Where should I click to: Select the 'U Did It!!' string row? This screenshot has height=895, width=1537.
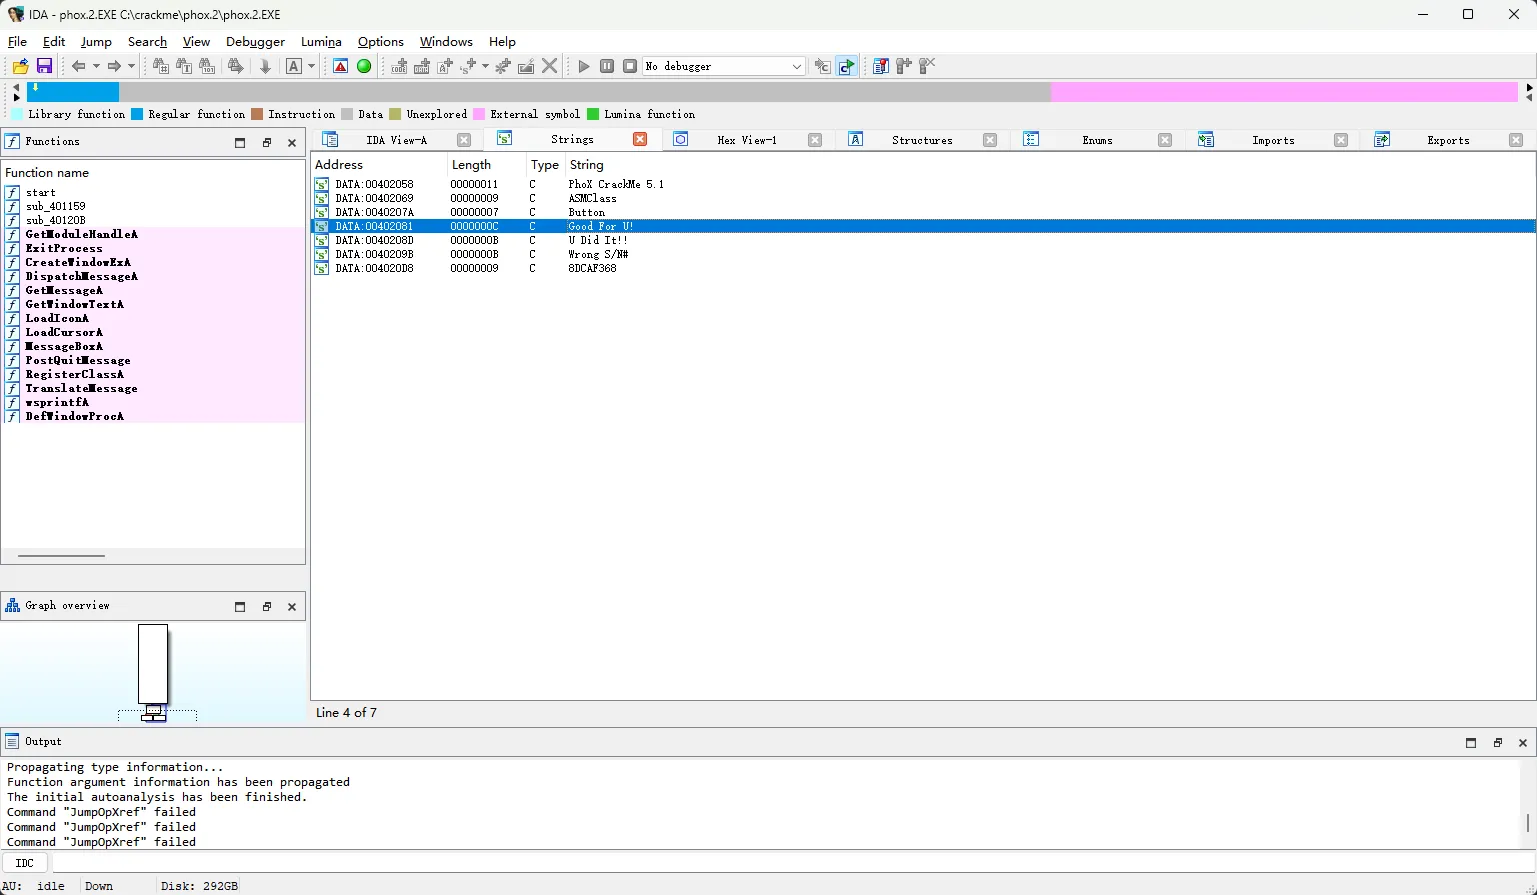pos(923,240)
